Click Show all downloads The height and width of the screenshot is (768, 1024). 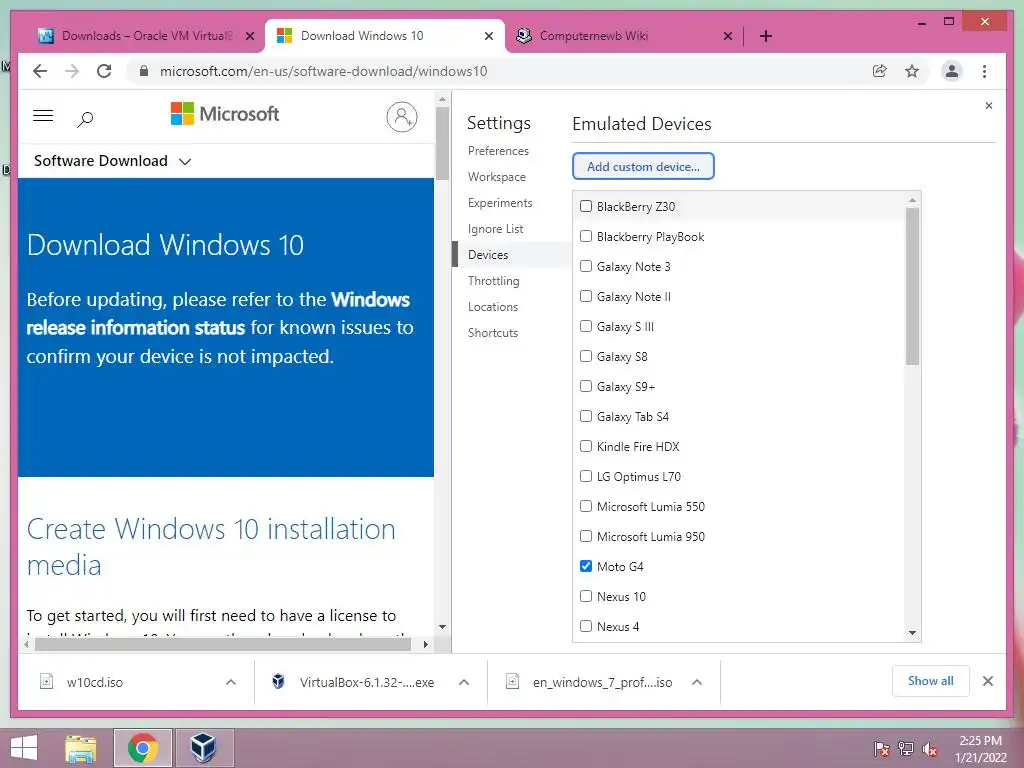click(x=930, y=681)
